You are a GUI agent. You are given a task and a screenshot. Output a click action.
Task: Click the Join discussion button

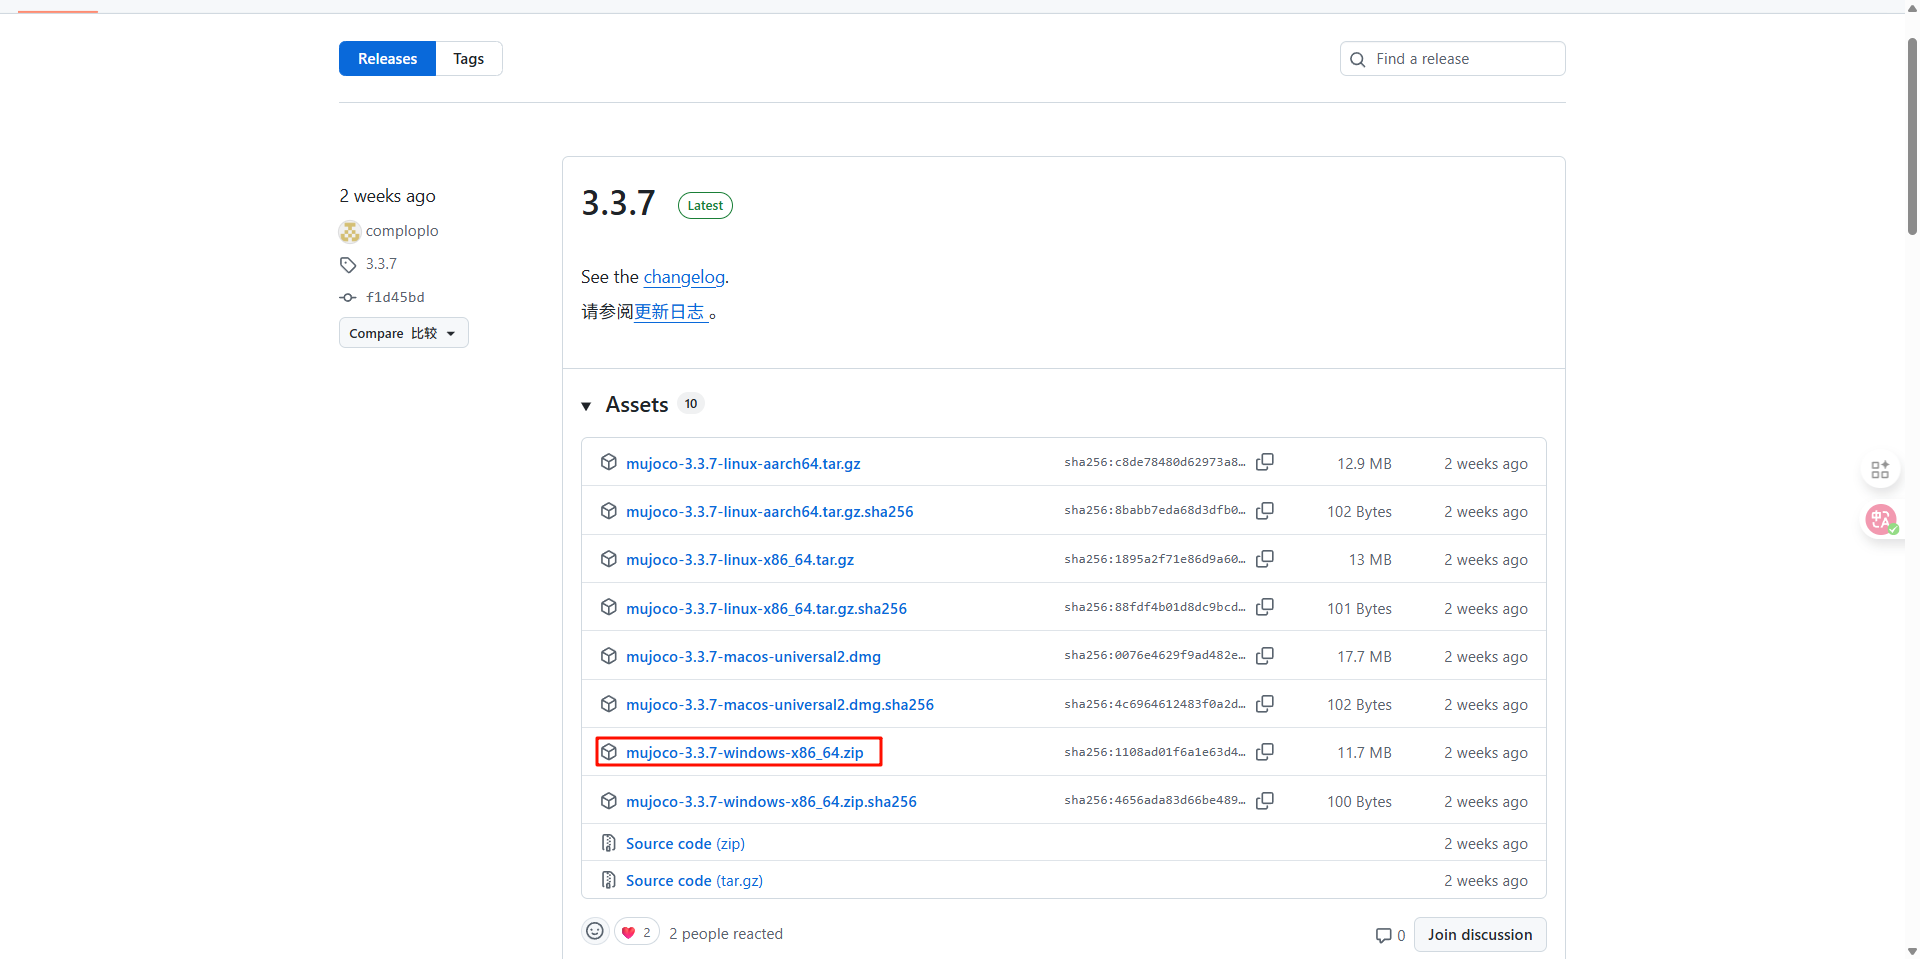(x=1480, y=935)
